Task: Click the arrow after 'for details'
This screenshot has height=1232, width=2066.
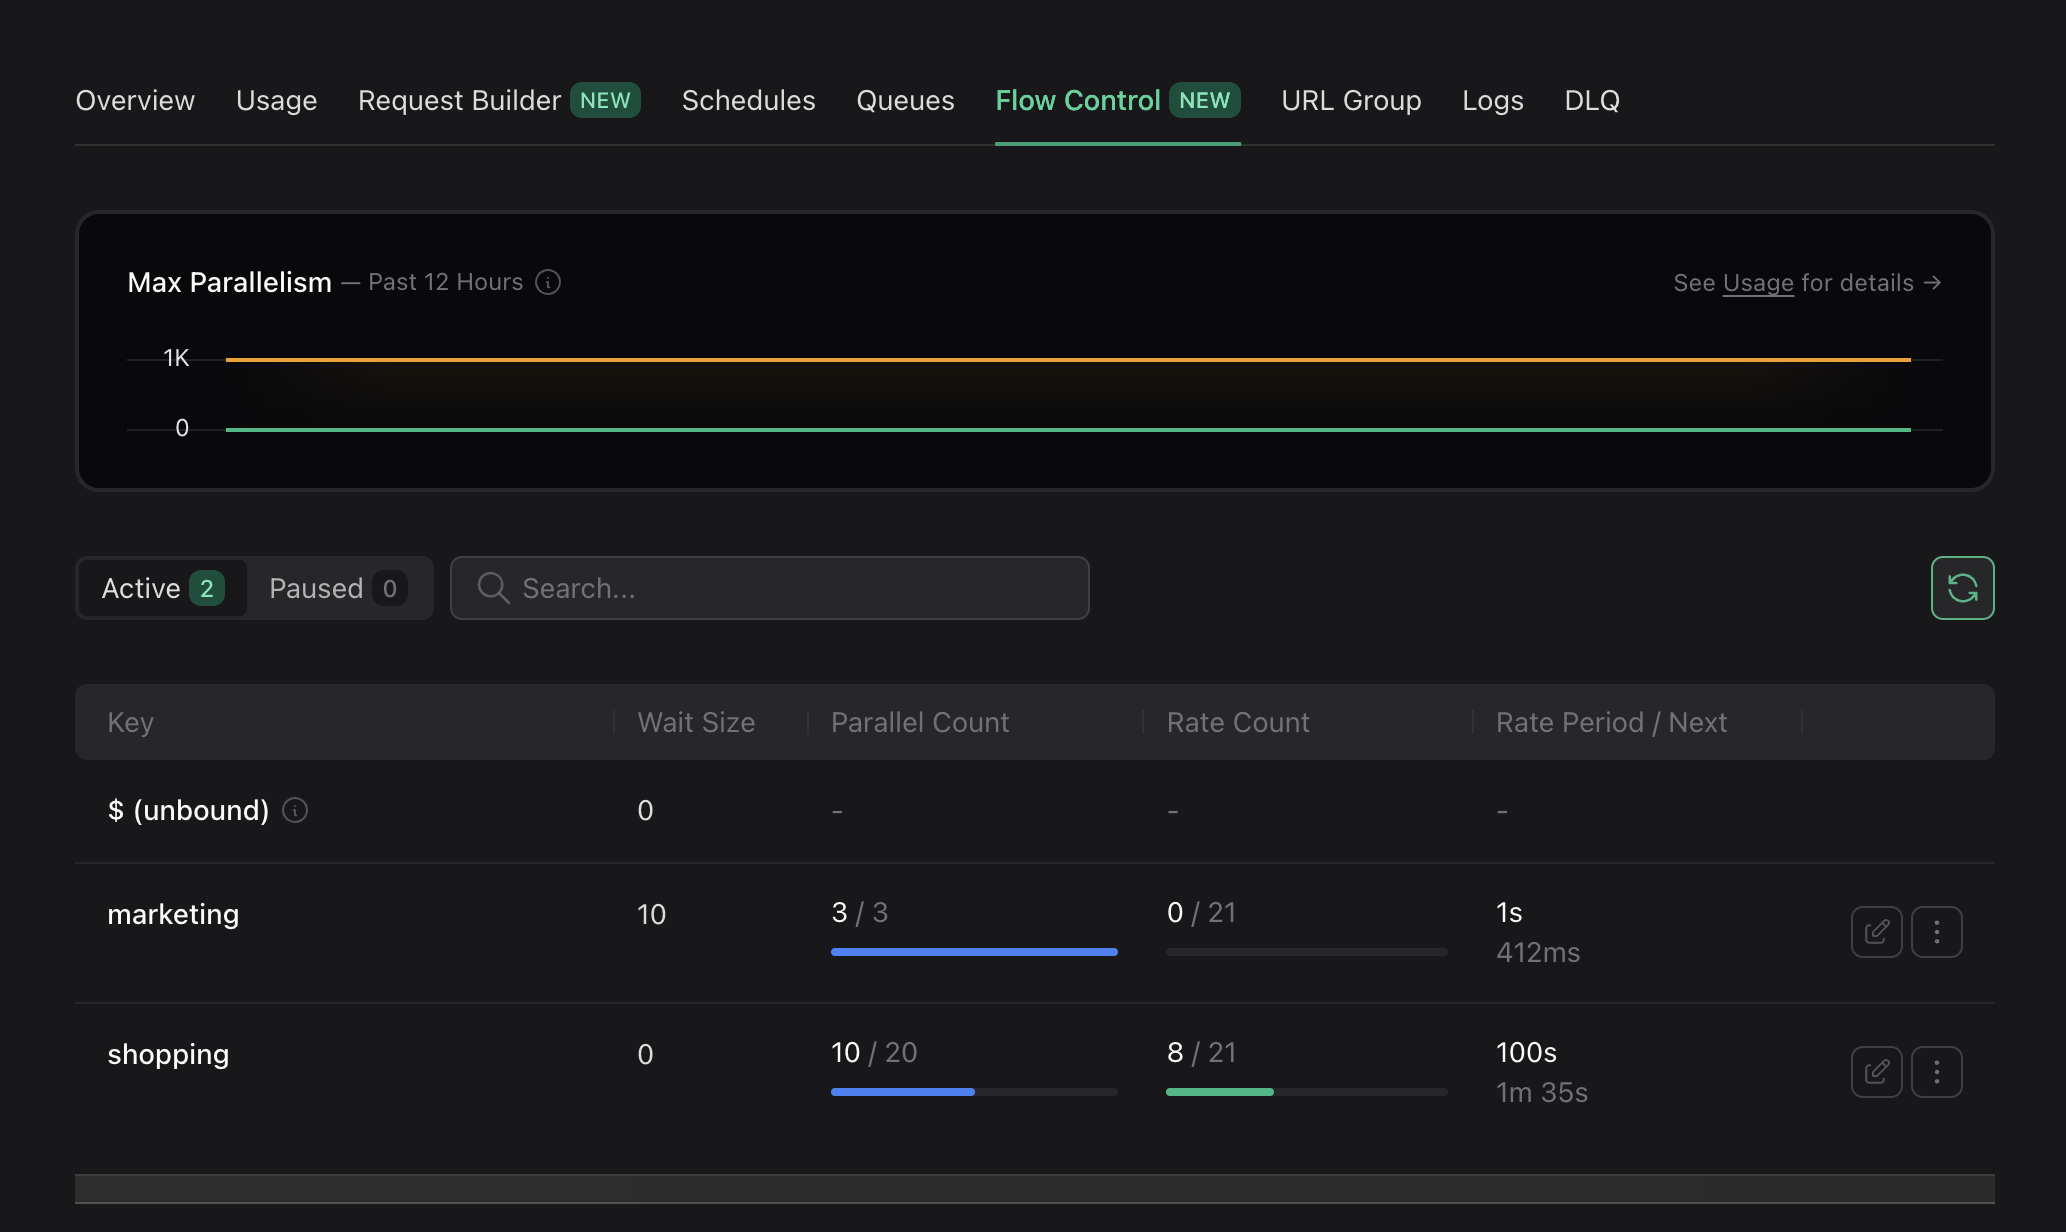Action: [x=1932, y=283]
